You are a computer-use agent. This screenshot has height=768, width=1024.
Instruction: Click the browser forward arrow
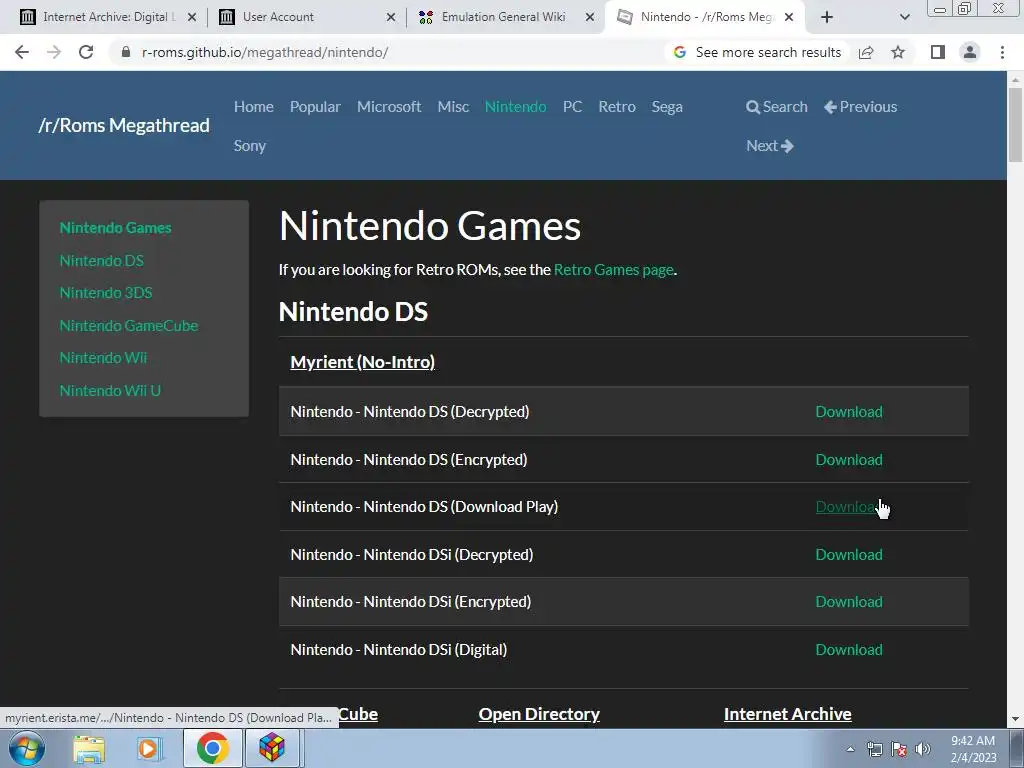pyautogui.click(x=54, y=52)
